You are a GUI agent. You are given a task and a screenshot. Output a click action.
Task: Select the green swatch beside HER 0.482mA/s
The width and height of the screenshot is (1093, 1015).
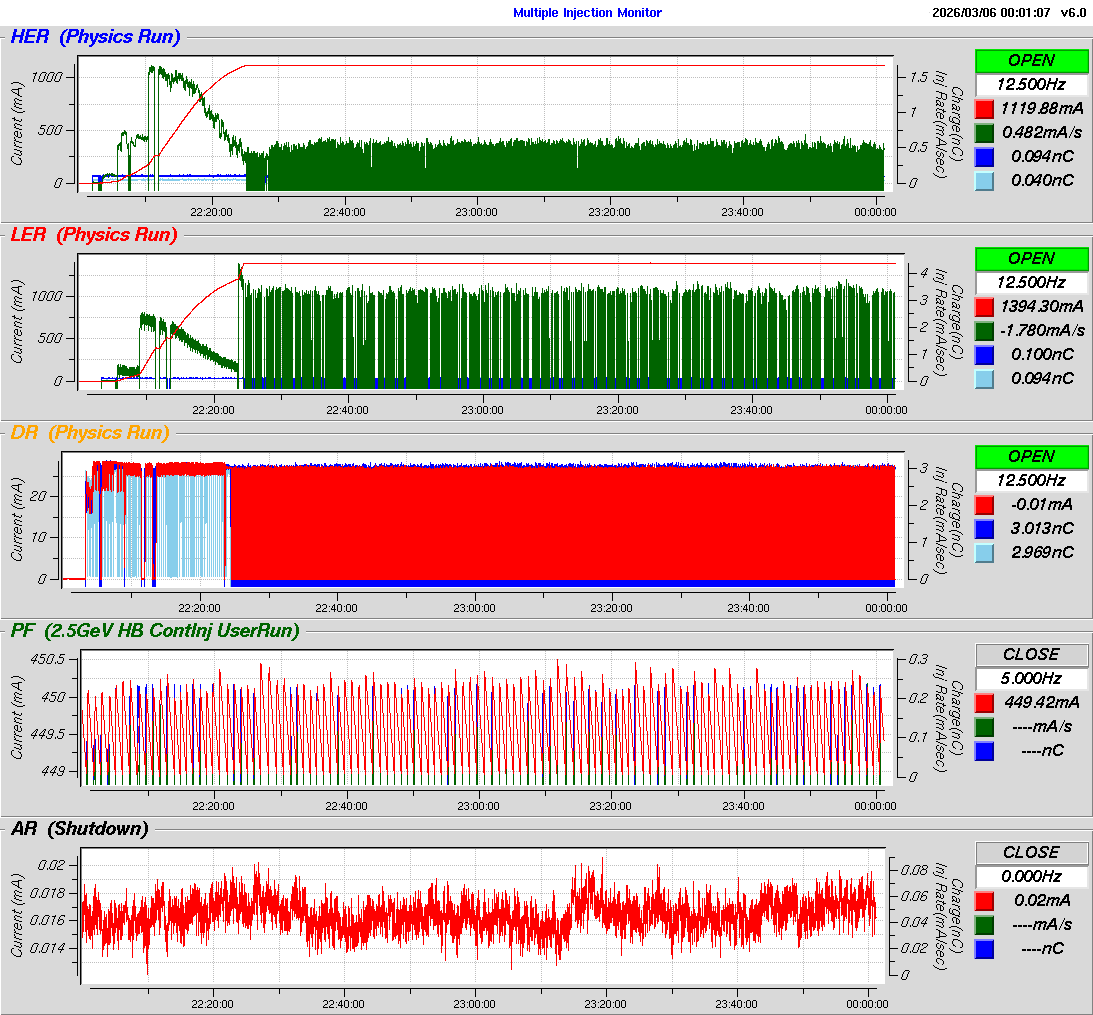tap(984, 132)
